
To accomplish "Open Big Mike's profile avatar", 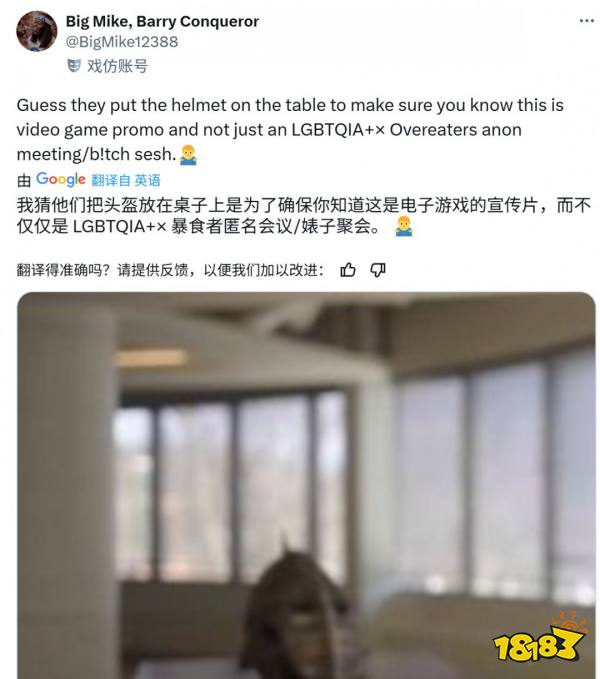I will coord(36,31).
